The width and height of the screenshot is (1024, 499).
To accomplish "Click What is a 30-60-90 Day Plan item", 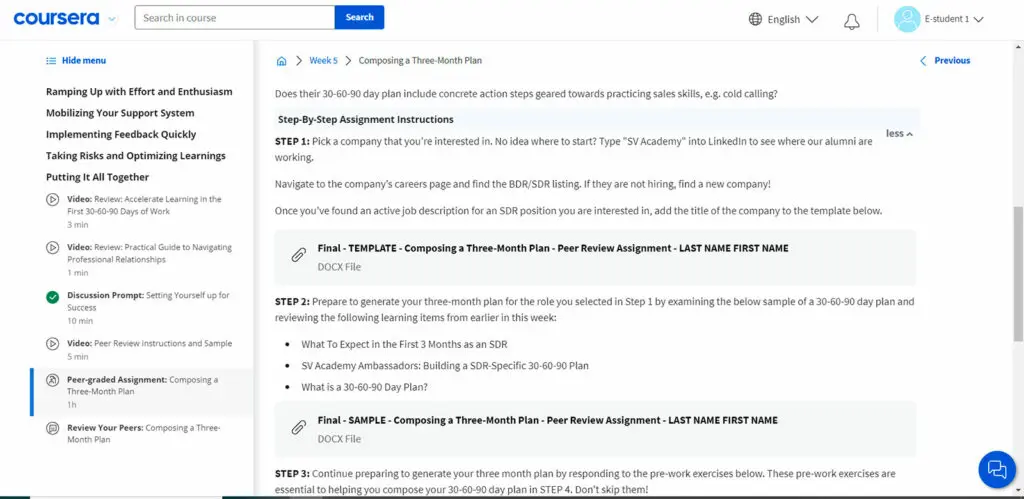I will pyautogui.click(x=364, y=387).
